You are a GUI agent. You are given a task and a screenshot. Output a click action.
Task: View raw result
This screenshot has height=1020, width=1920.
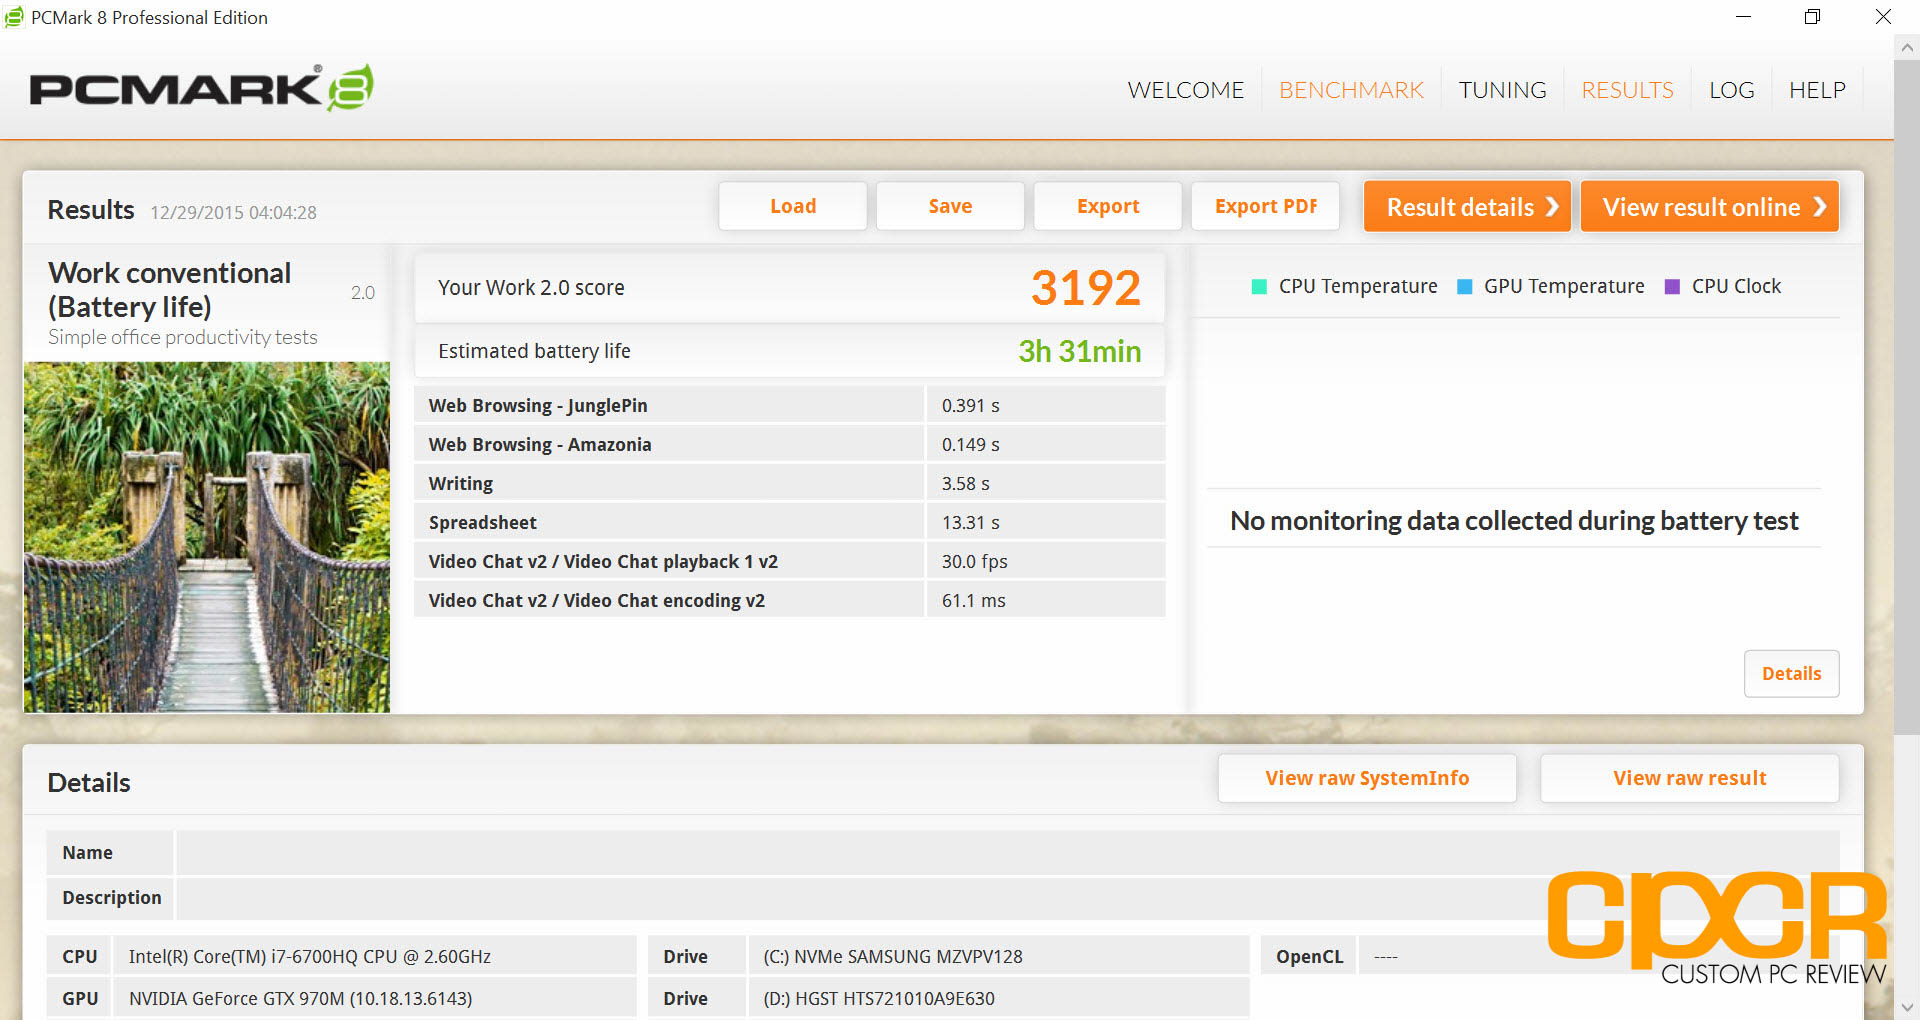click(1689, 778)
